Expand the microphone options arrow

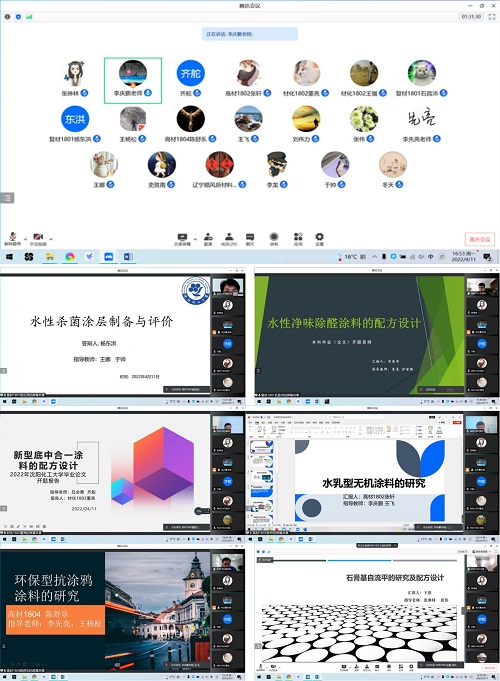25,239
